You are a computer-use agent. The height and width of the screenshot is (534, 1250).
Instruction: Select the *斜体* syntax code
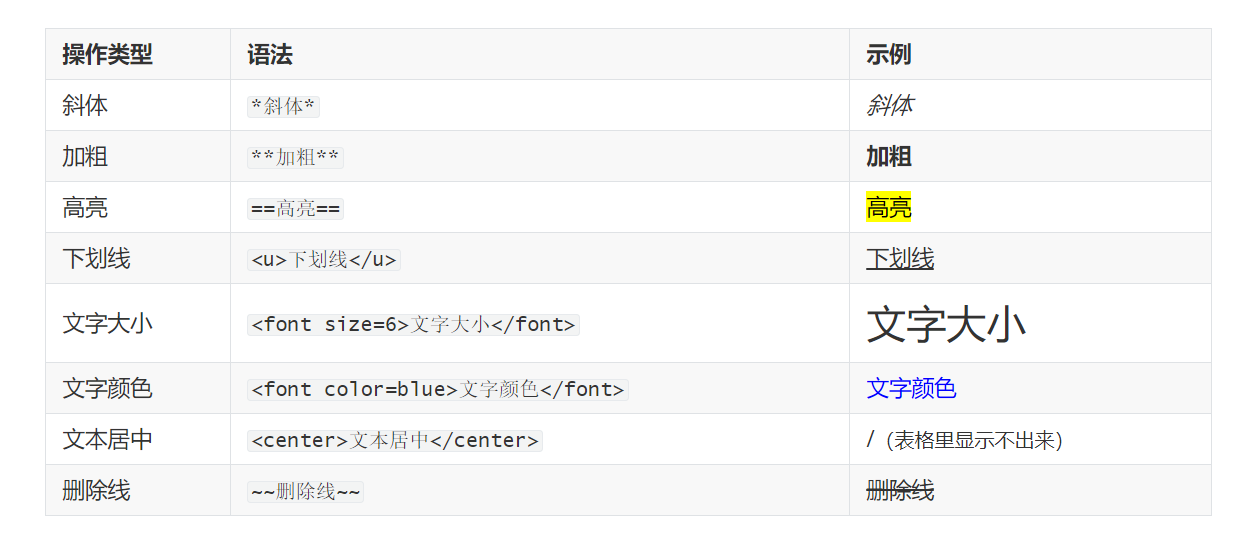tap(283, 107)
